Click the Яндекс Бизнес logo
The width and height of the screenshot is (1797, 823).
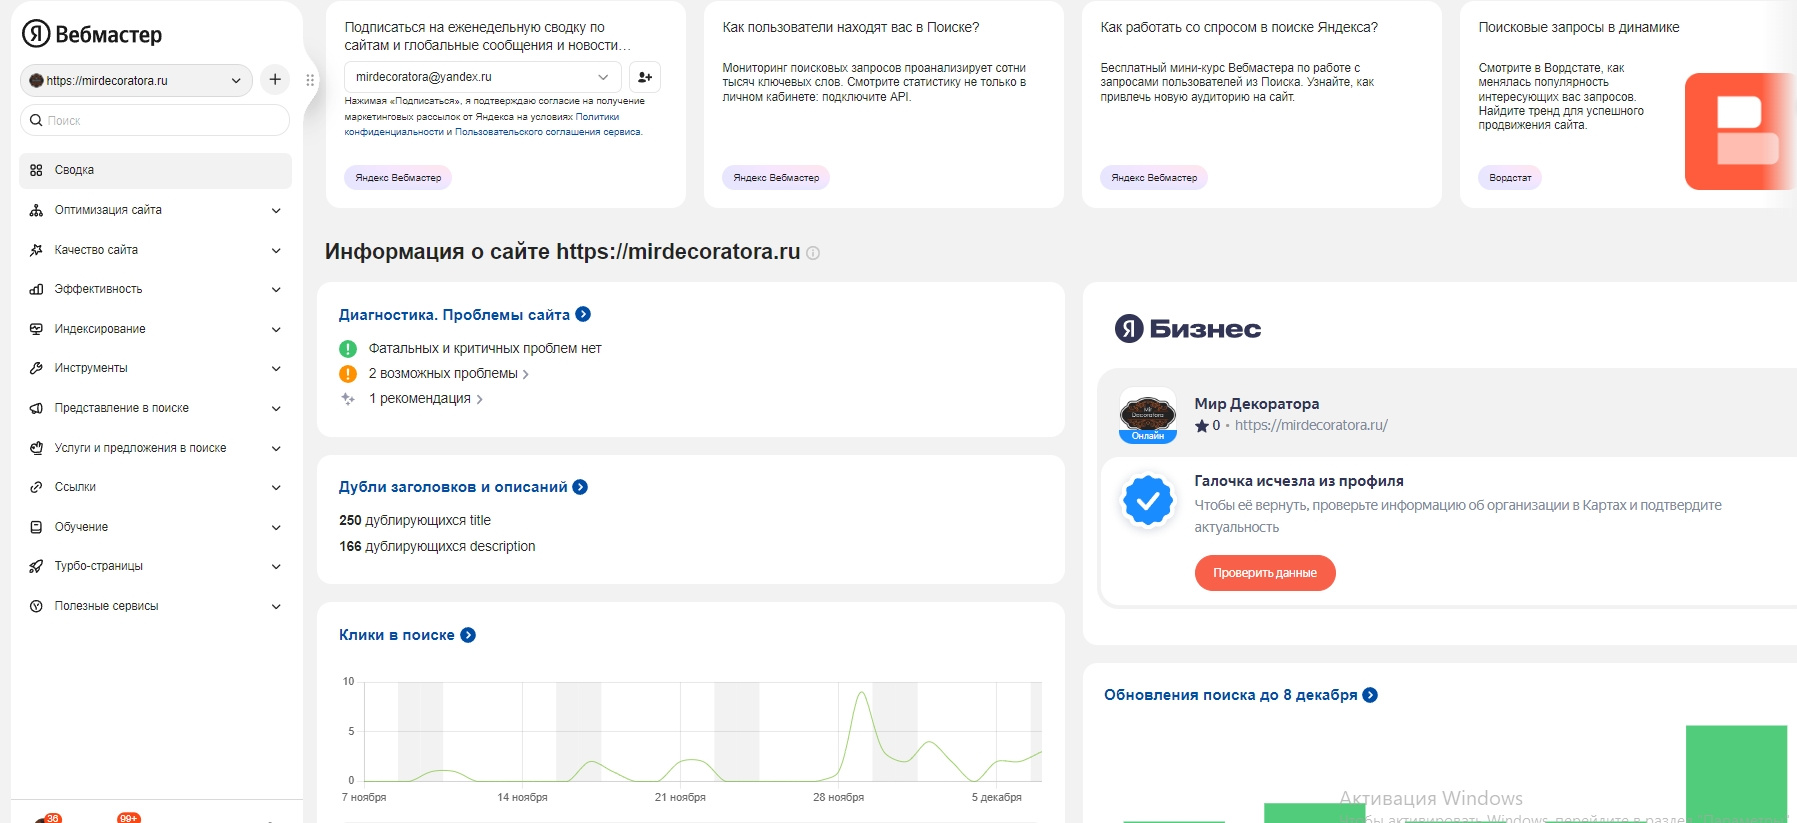coord(1188,328)
